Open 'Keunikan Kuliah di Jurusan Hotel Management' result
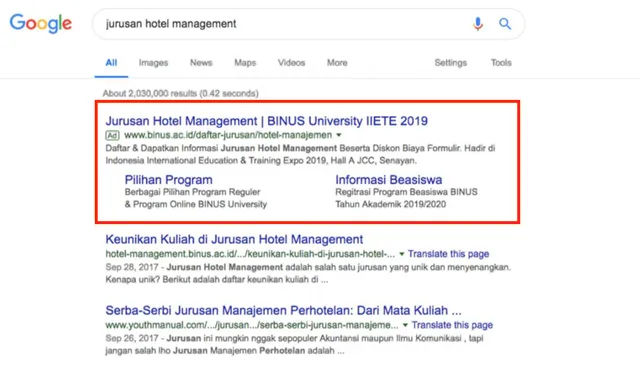 click(x=234, y=239)
